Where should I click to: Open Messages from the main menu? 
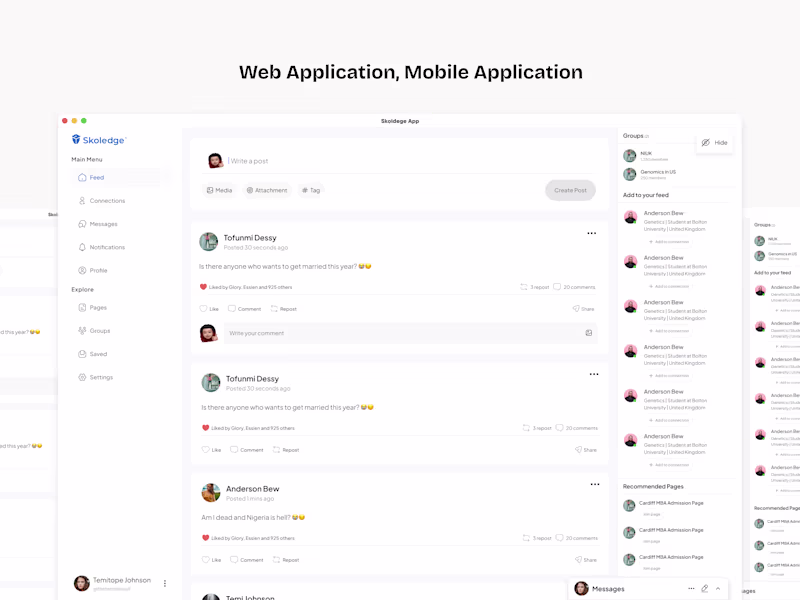coord(80,224)
